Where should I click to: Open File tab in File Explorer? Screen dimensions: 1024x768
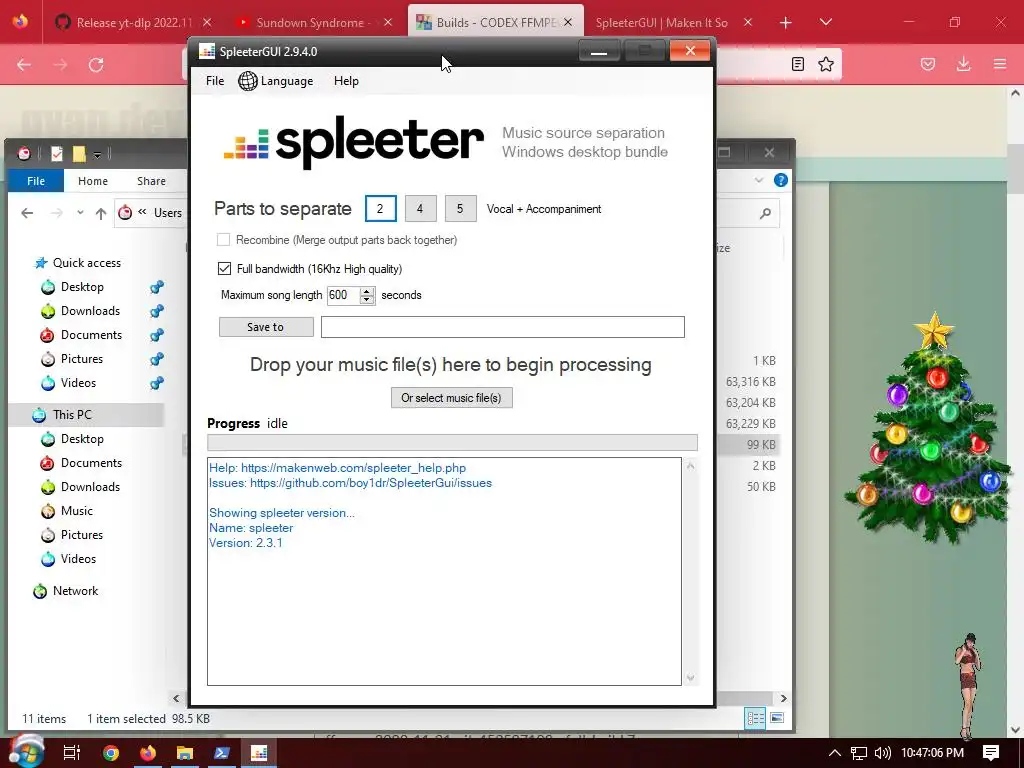coord(36,181)
